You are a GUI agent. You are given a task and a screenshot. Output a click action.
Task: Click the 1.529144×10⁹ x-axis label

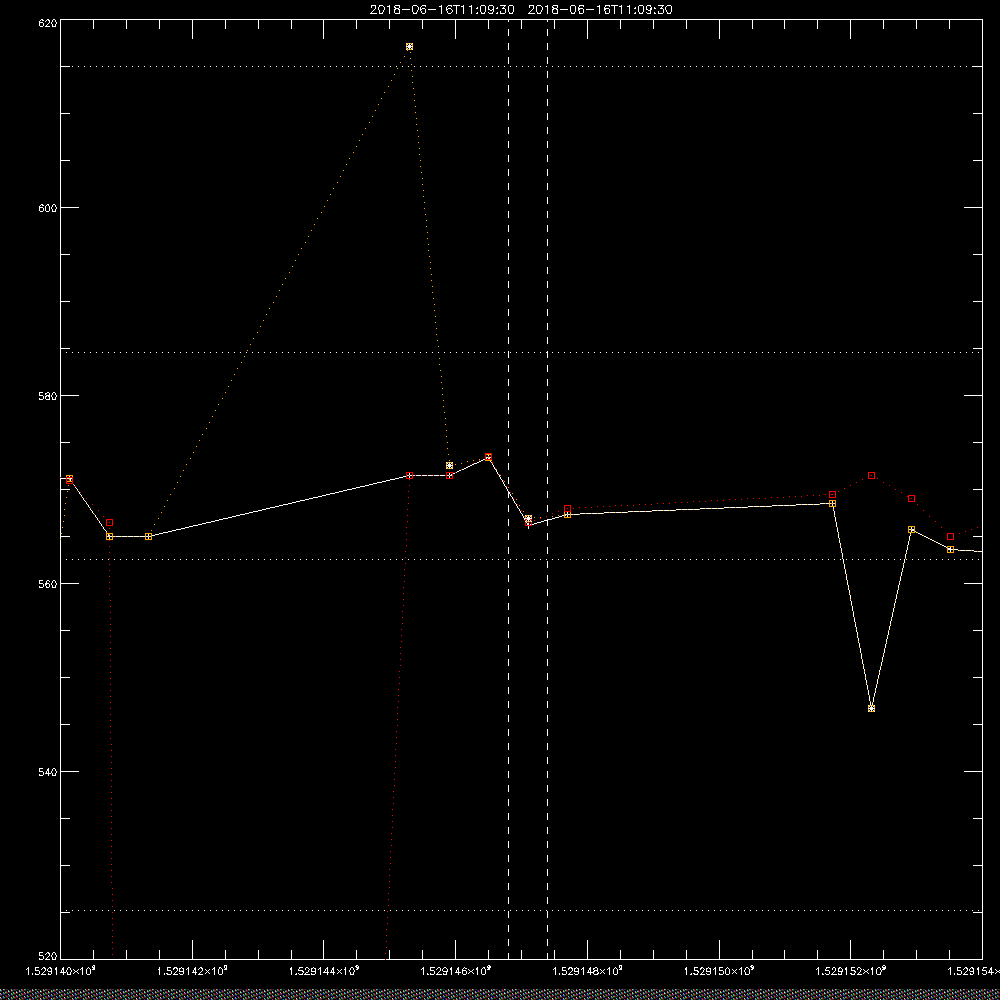click(x=324, y=971)
